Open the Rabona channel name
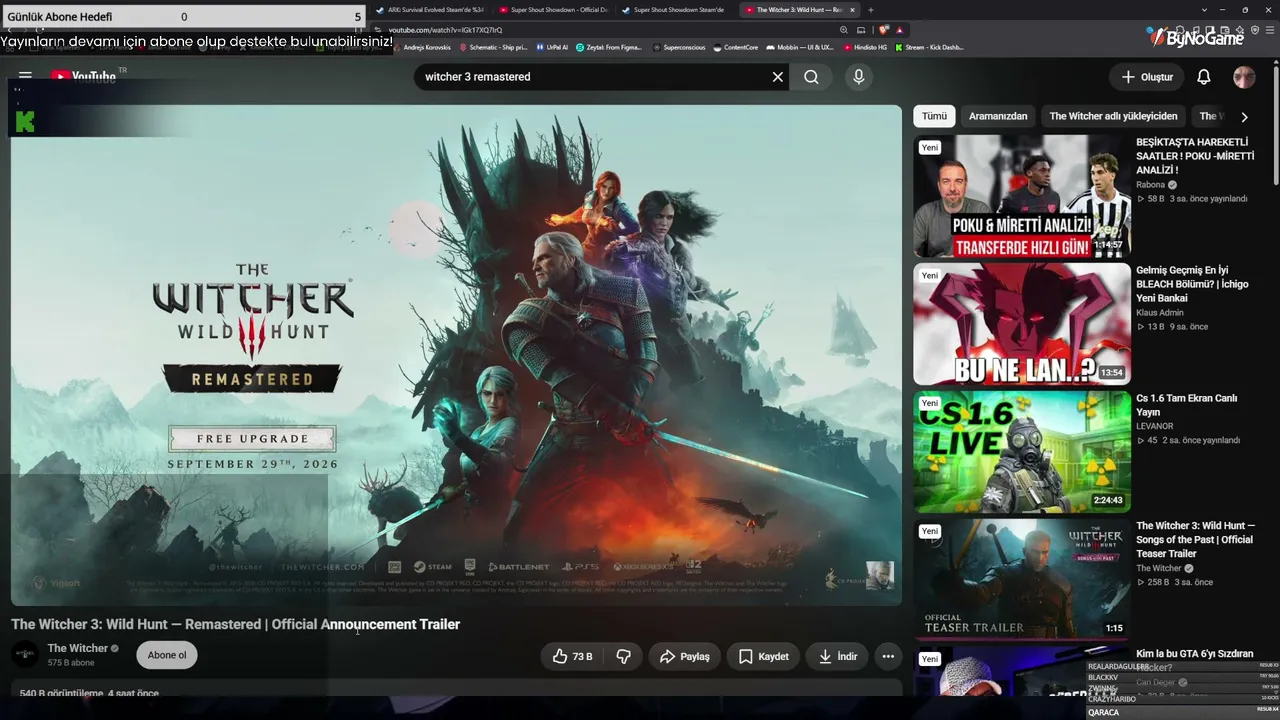1280x720 pixels. click(1150, 185)
